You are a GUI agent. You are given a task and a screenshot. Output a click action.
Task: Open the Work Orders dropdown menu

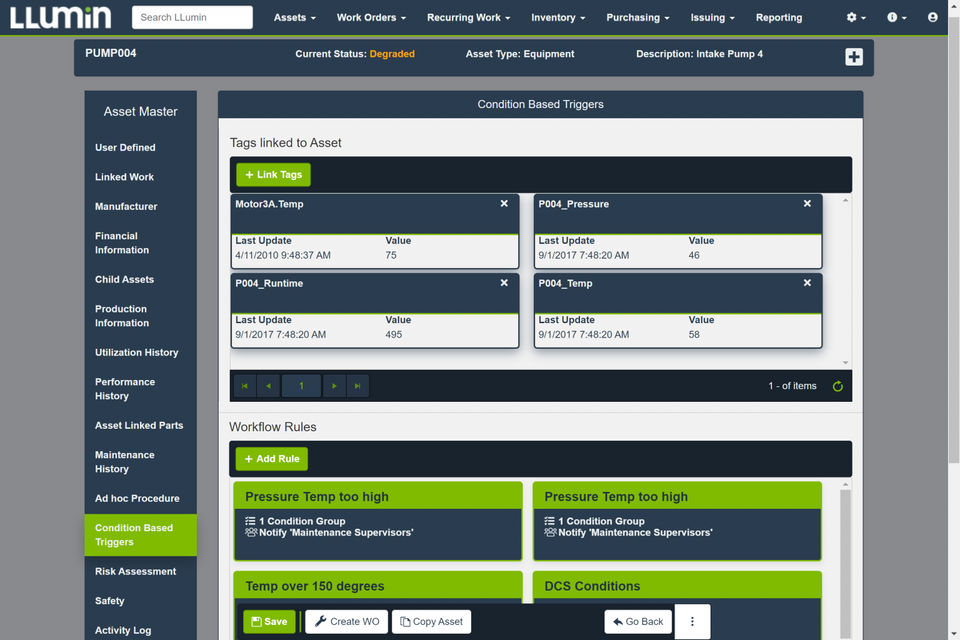click(x=371, y=18)
